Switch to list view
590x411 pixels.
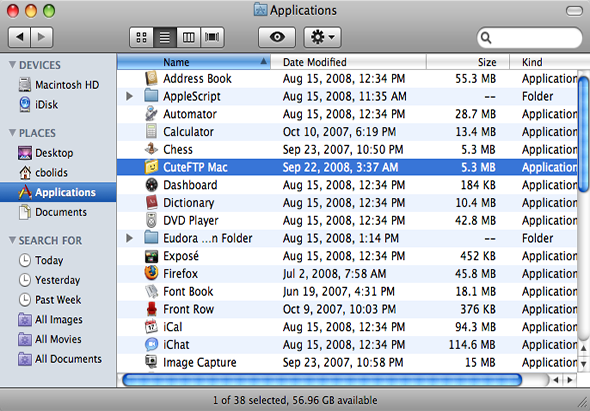165,37
